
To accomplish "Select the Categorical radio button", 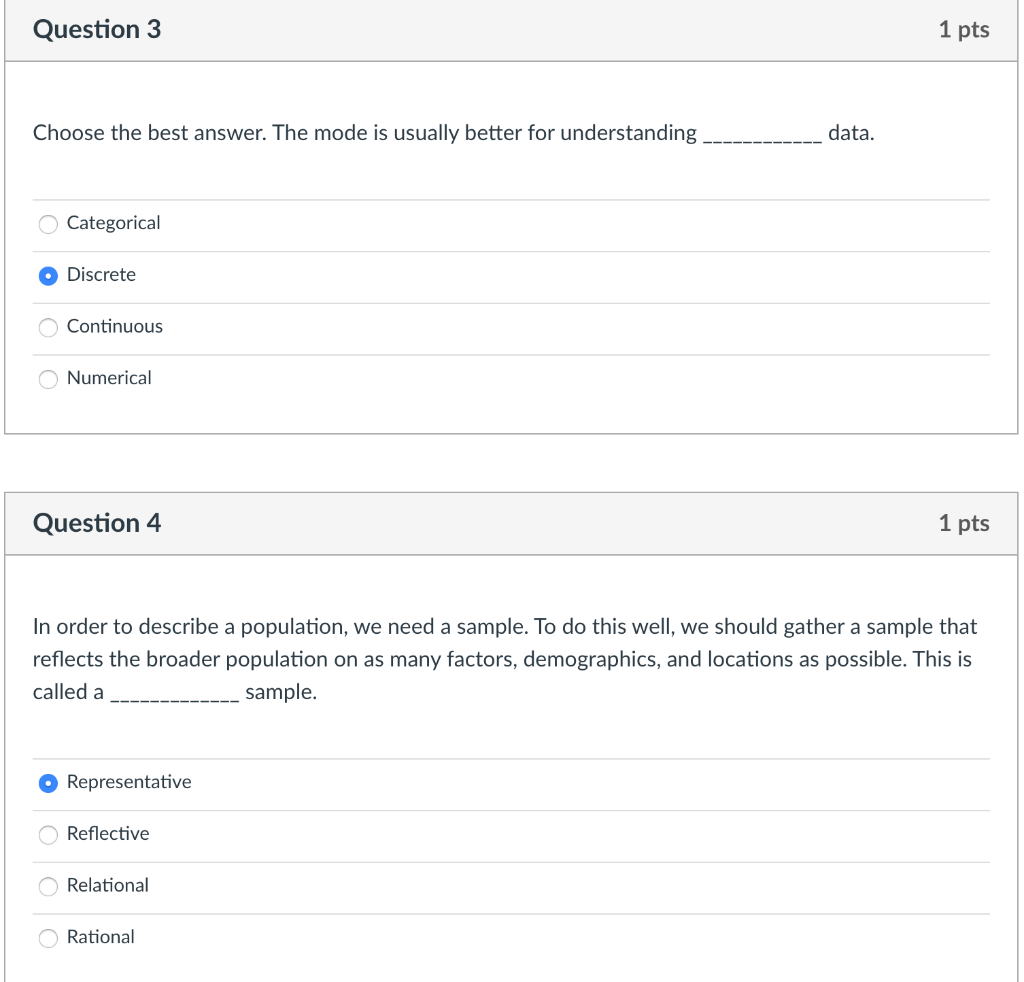I will [48, 224].
